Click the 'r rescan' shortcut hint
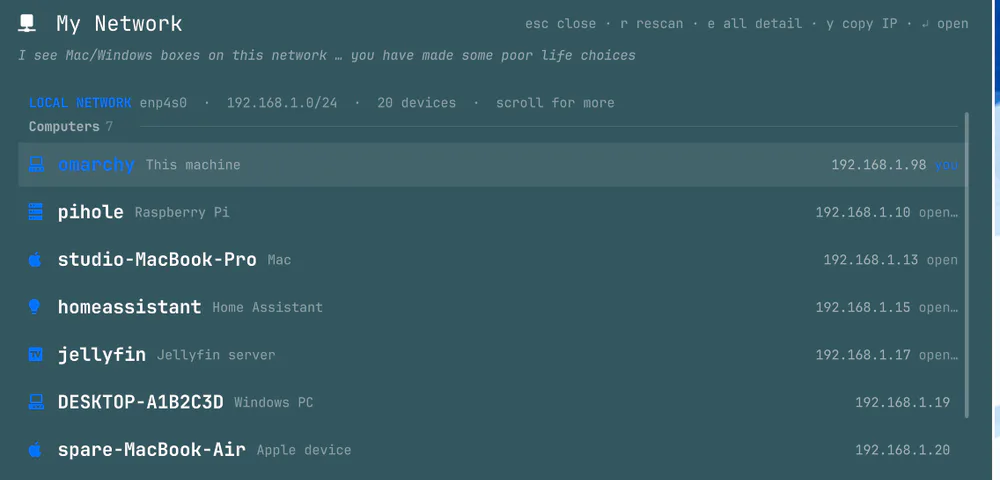This screenshot has width=1000, height=480. click(651, 24)
